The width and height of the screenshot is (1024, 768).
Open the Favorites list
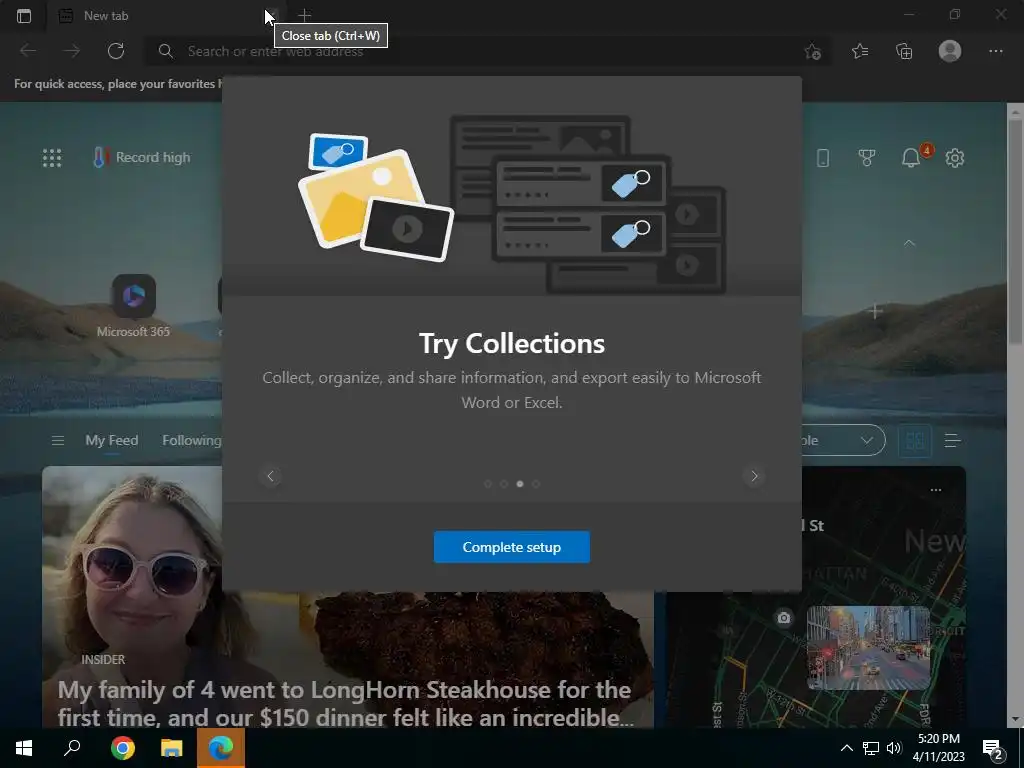click(x=860, y=51)
